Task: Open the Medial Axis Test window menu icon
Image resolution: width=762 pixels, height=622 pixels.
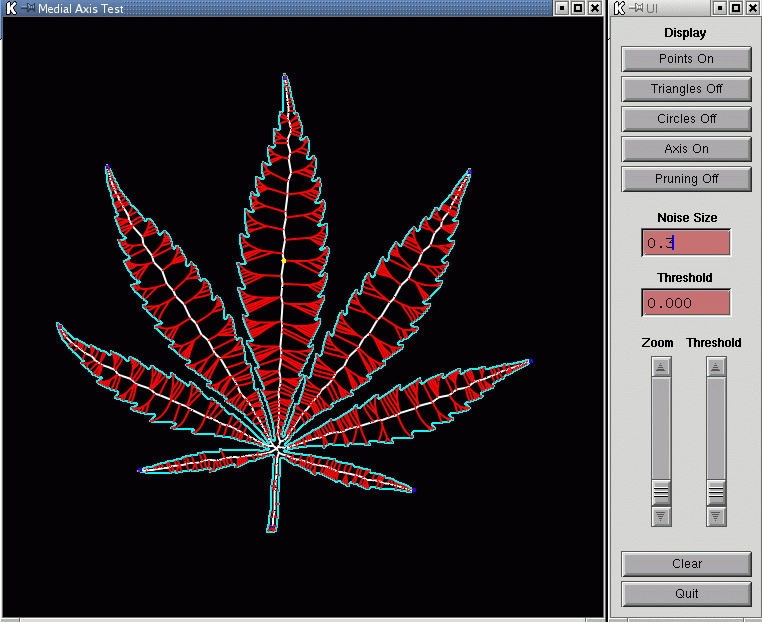Action: (x=11, y=8)
